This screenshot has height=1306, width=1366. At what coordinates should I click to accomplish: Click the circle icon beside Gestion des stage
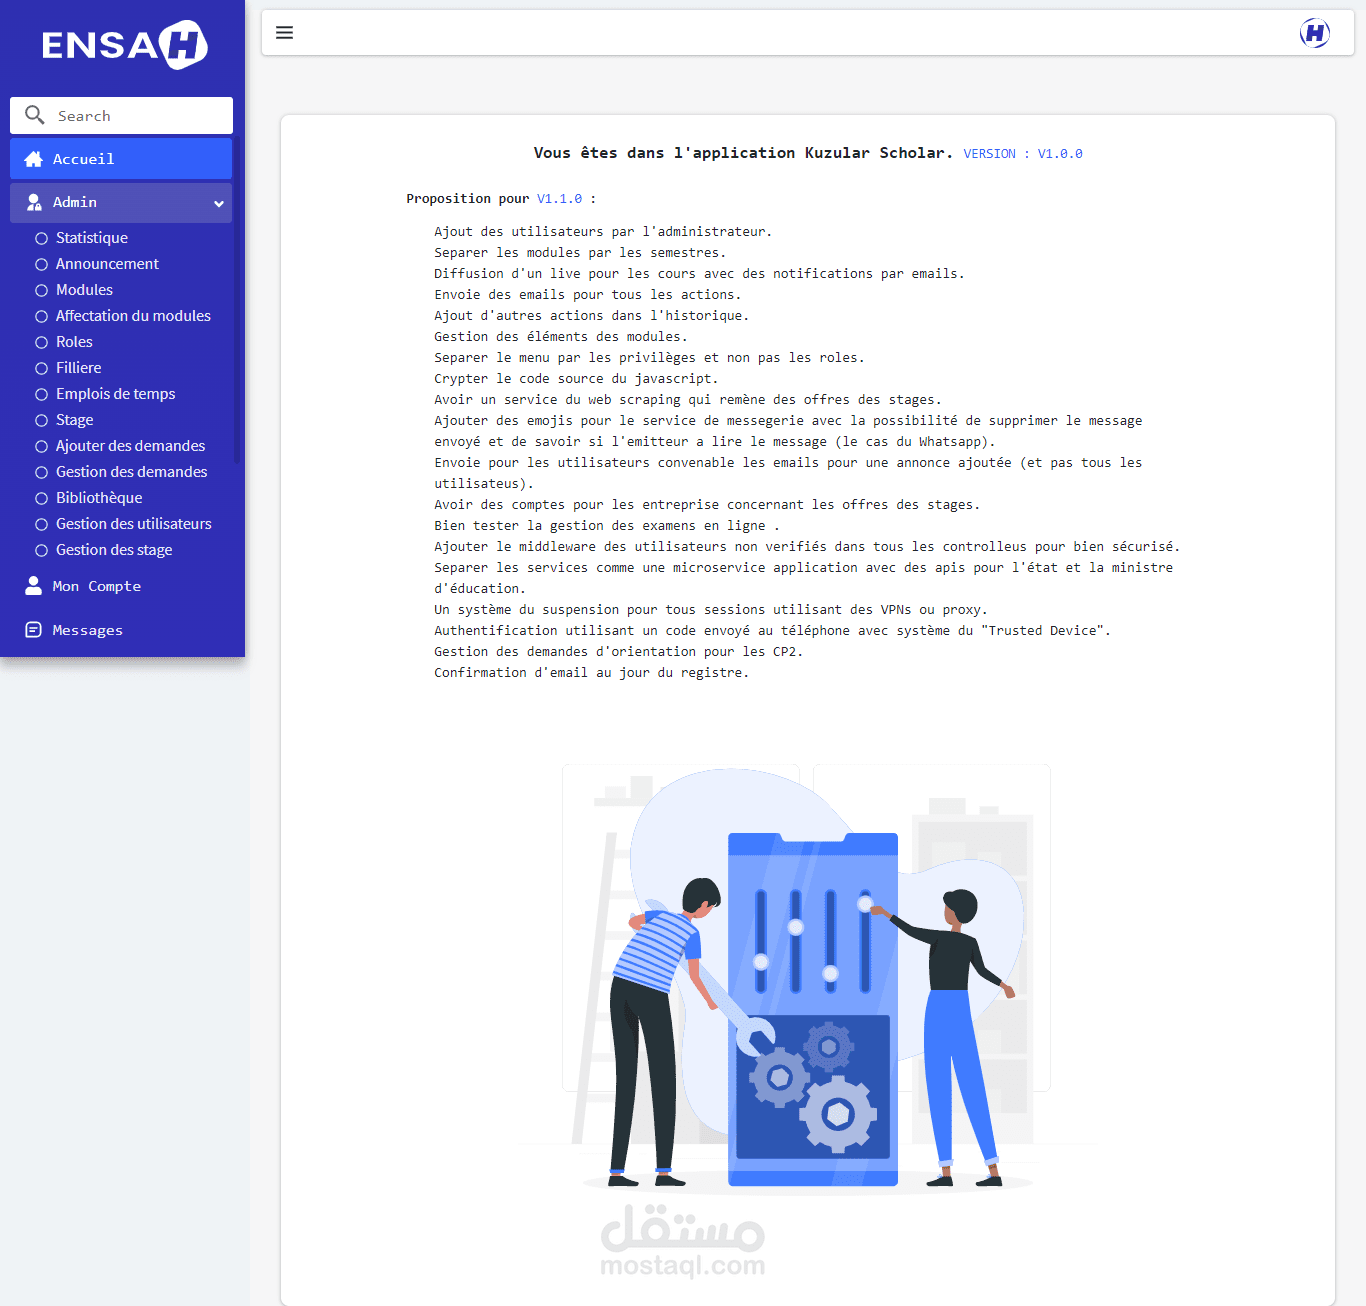(x=41, y=550)
